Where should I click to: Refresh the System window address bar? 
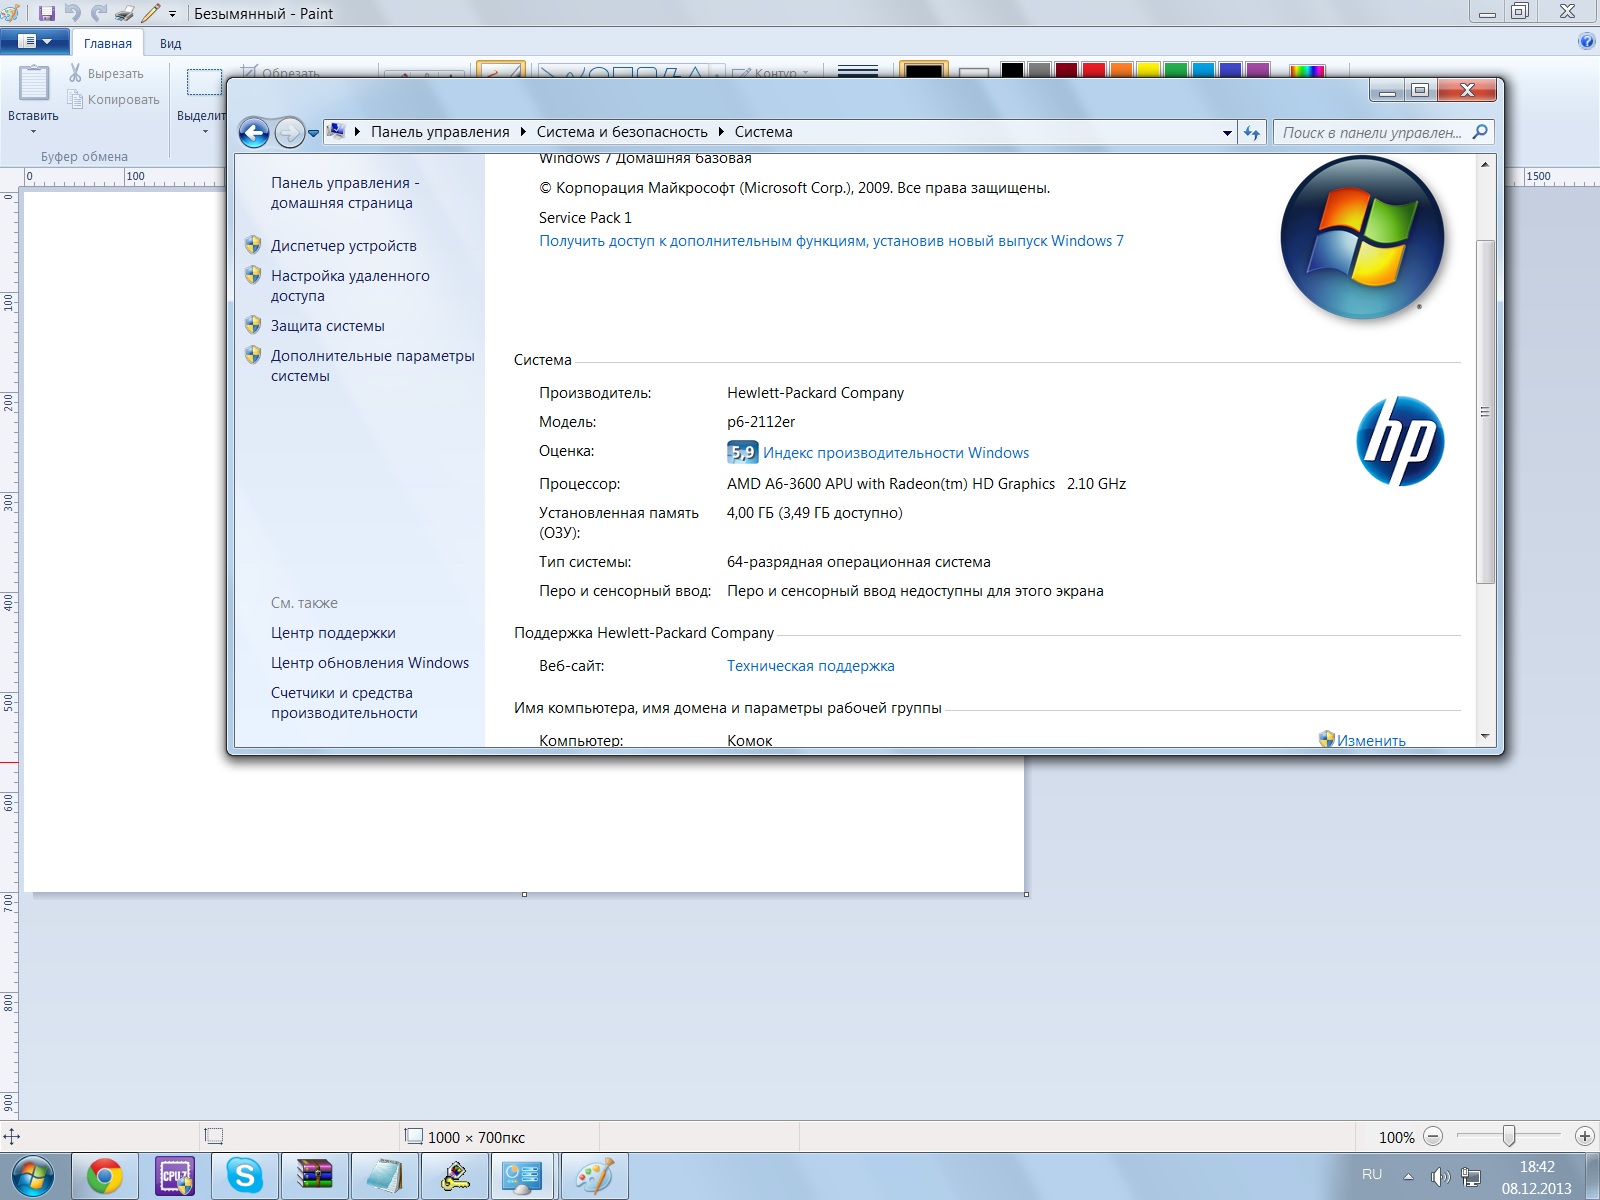[1252, 132]
